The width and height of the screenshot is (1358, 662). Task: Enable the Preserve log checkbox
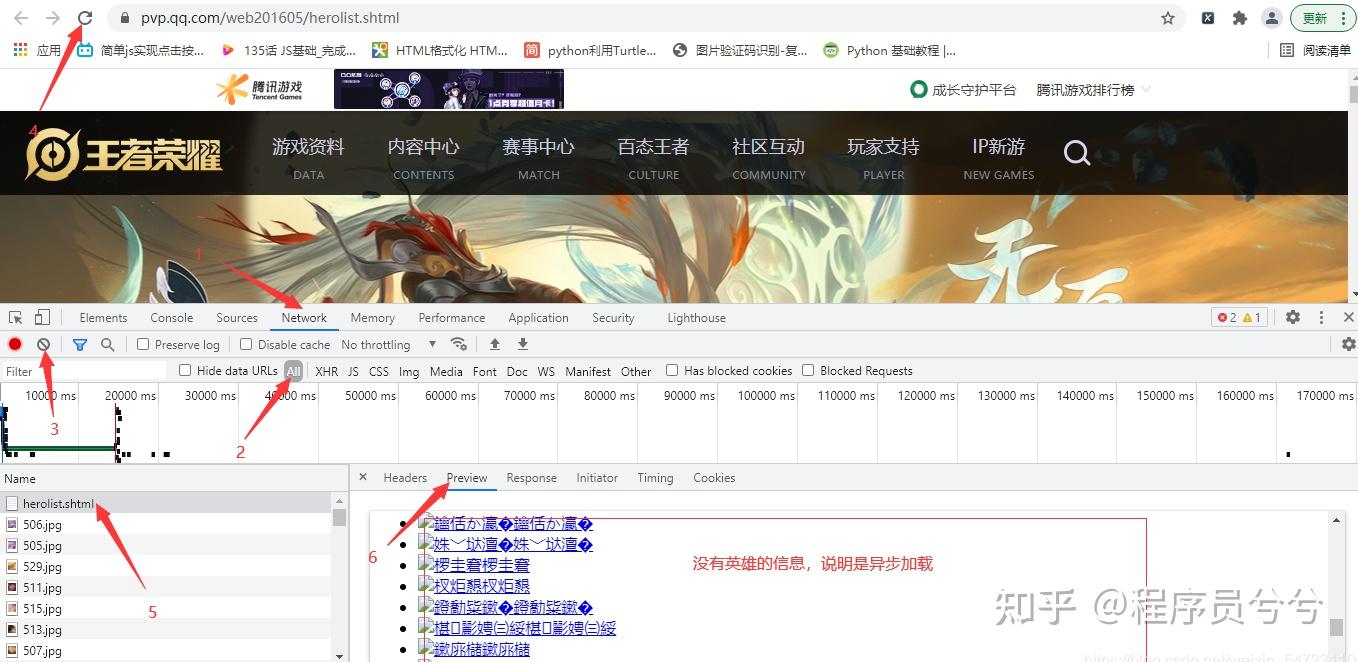(143, 344)
